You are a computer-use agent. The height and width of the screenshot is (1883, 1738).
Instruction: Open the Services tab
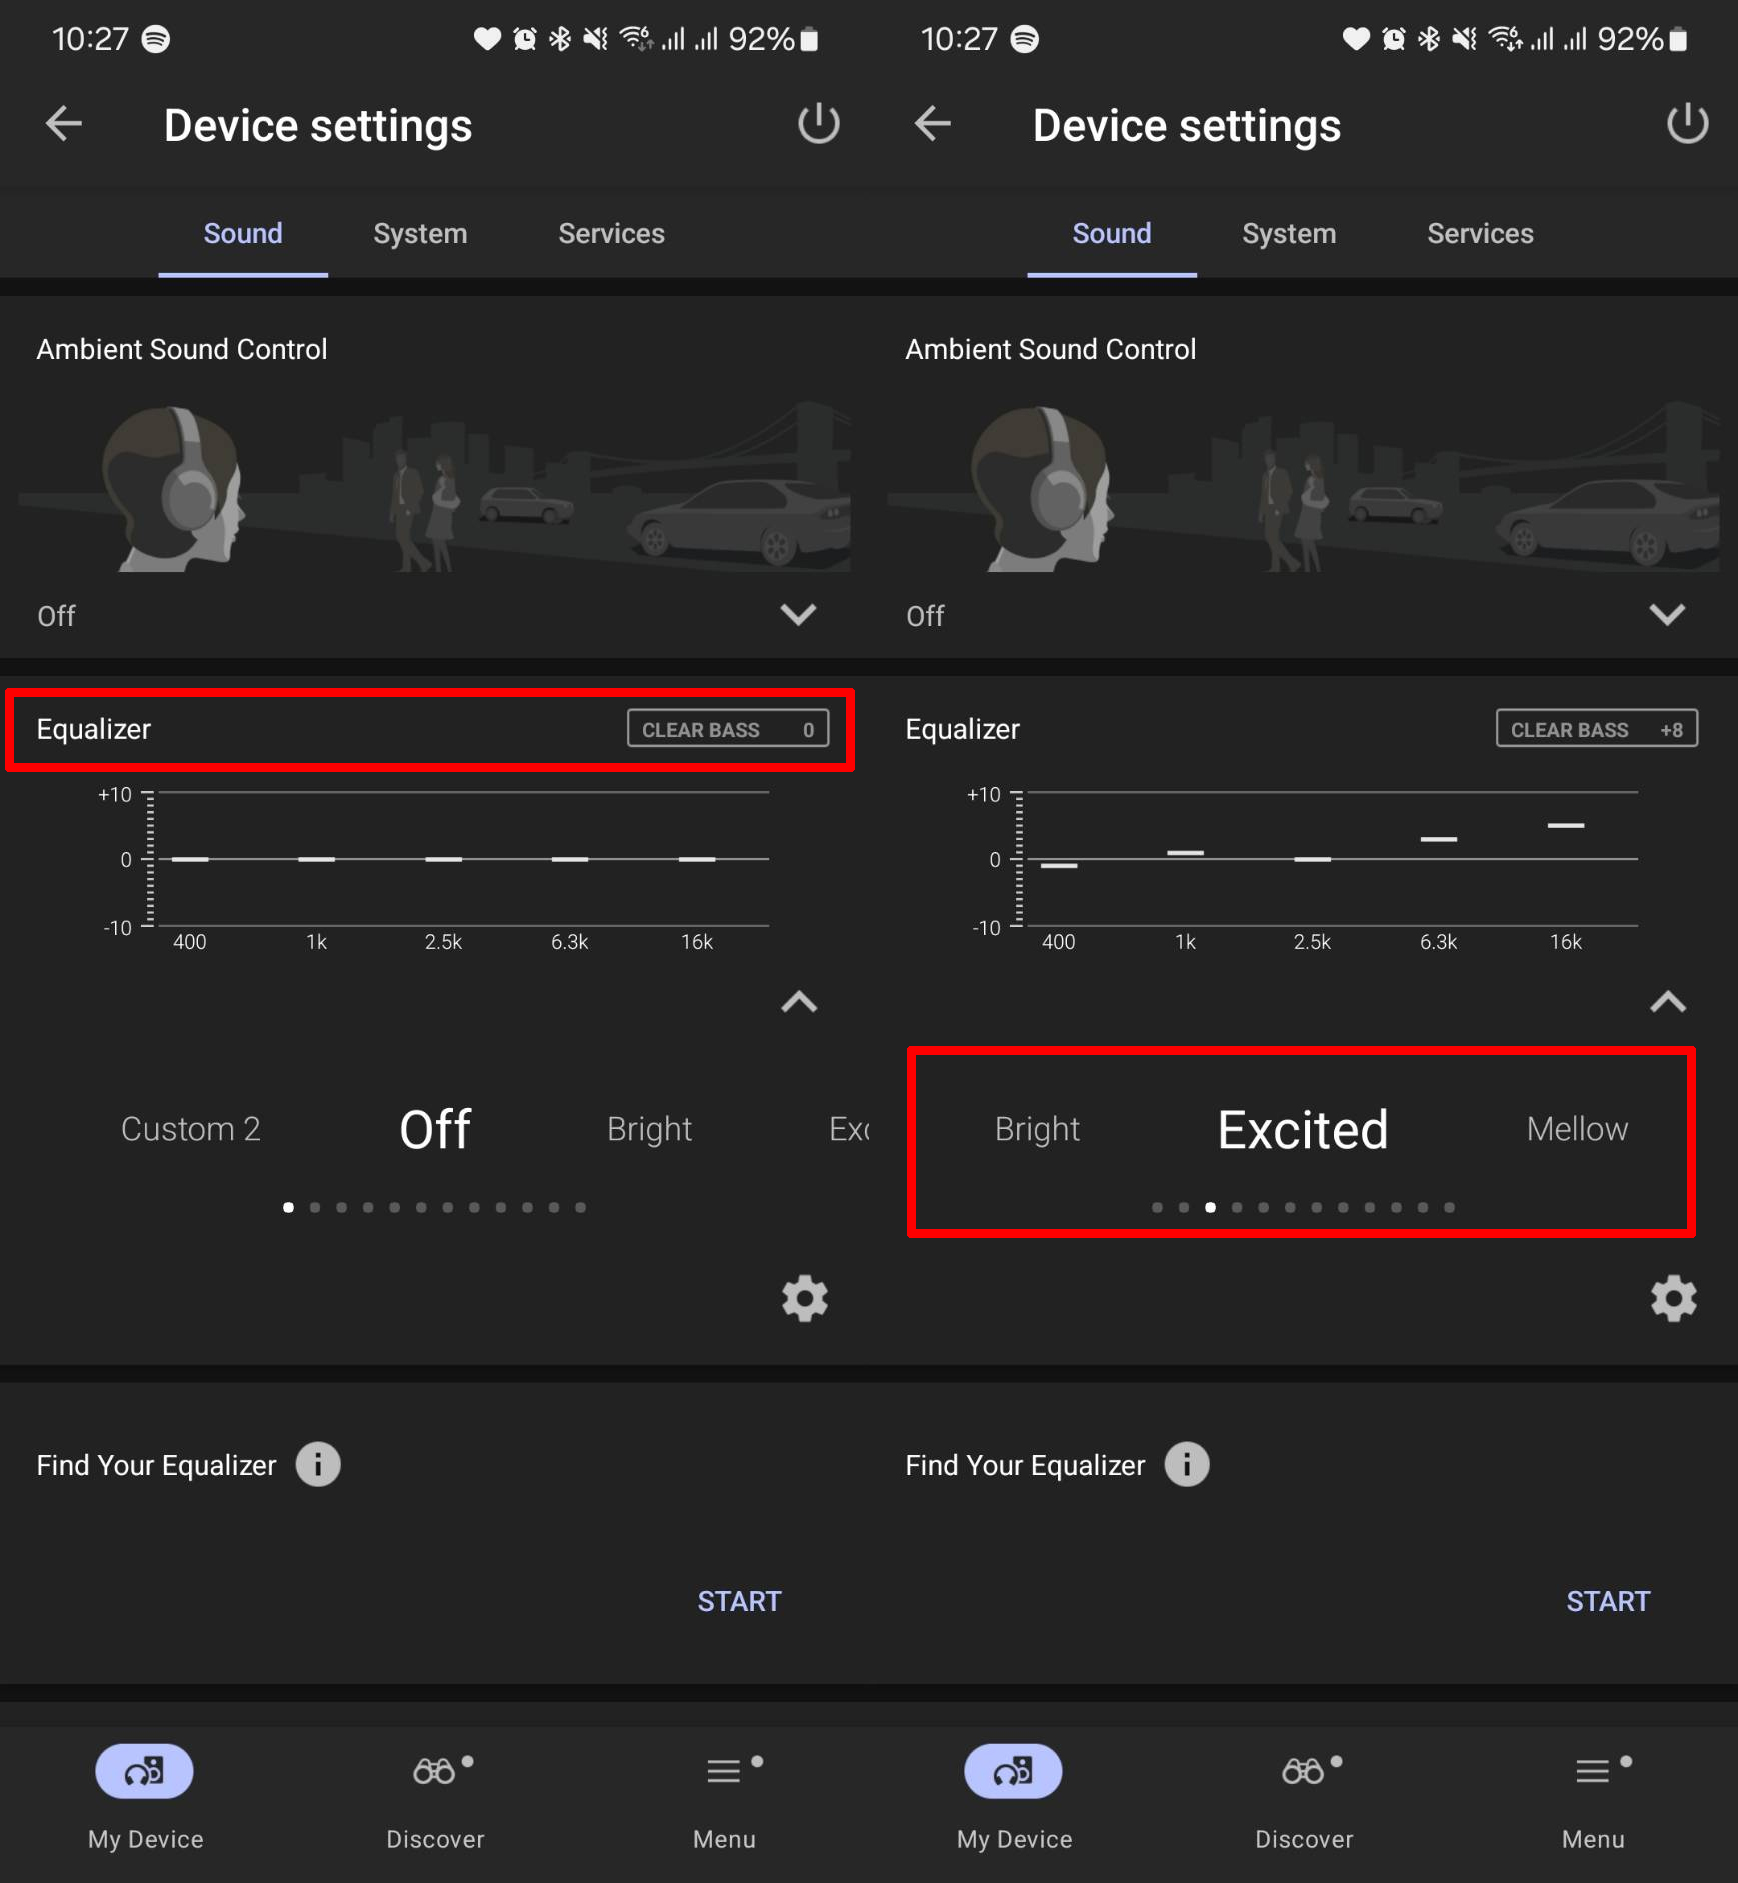pyautogui.click(x=611, y=233)
